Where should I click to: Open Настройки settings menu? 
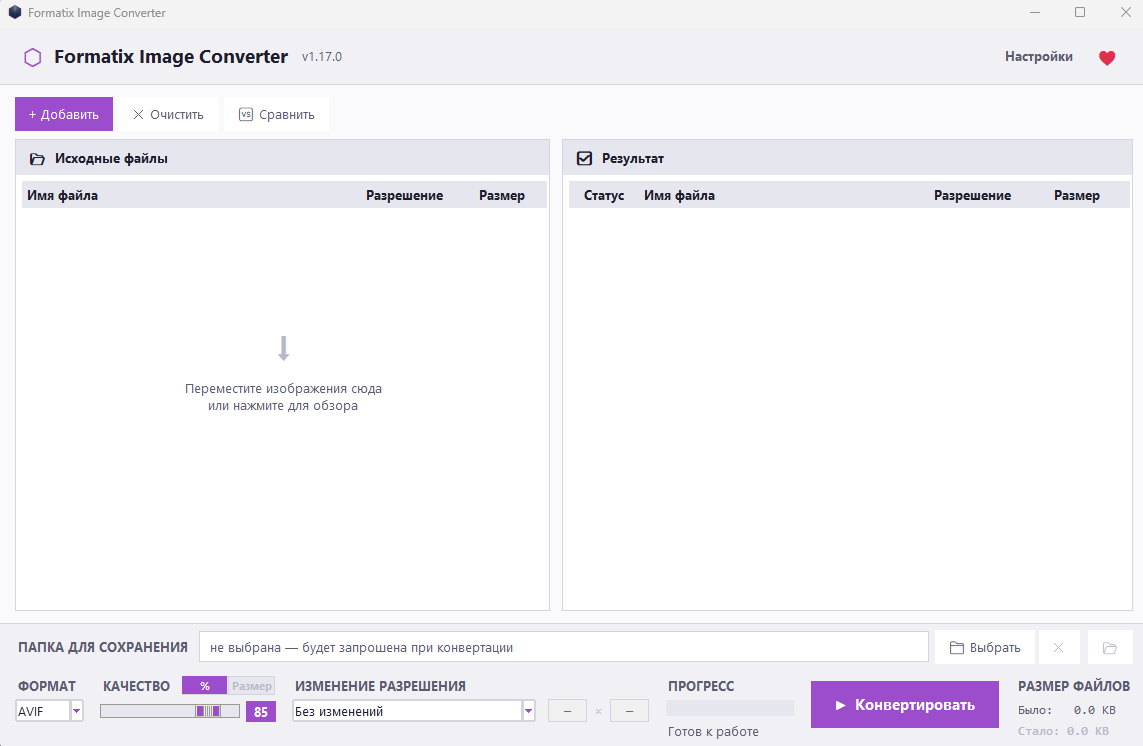(x=1039, y=57)
